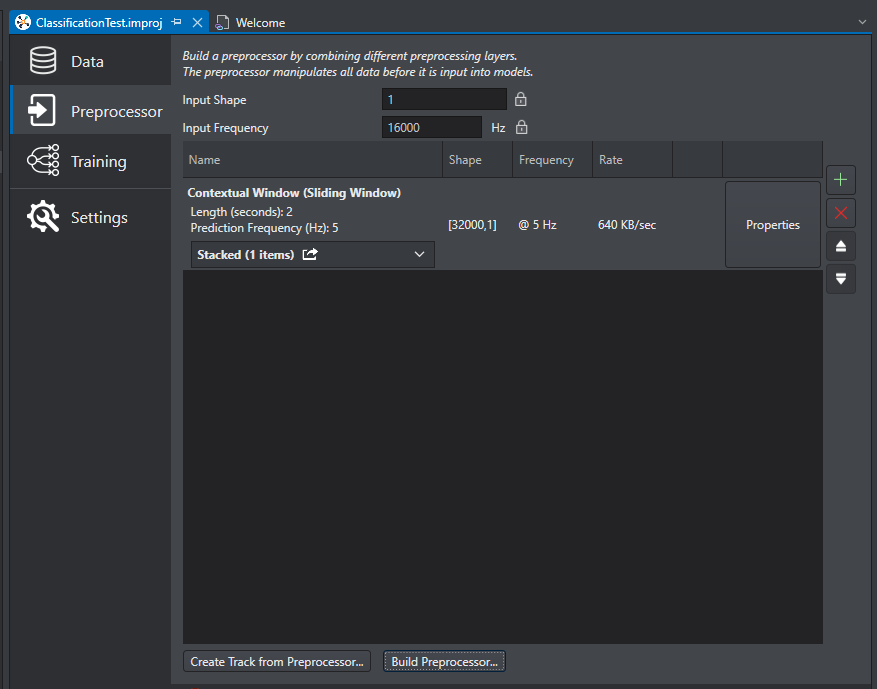Click the Build Preprocessor... button
This screenshot has width=877, height=689.
click(444, 662)
